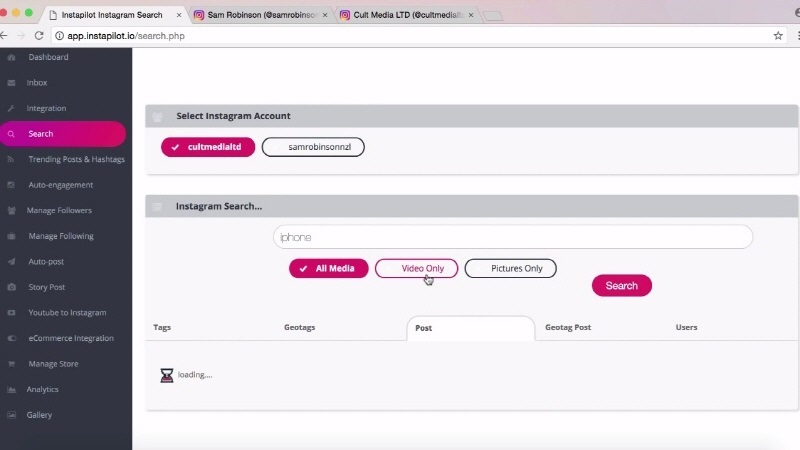Click the Auto-engagement sidebar icon

pyautogui.click(x=11, y=185)
